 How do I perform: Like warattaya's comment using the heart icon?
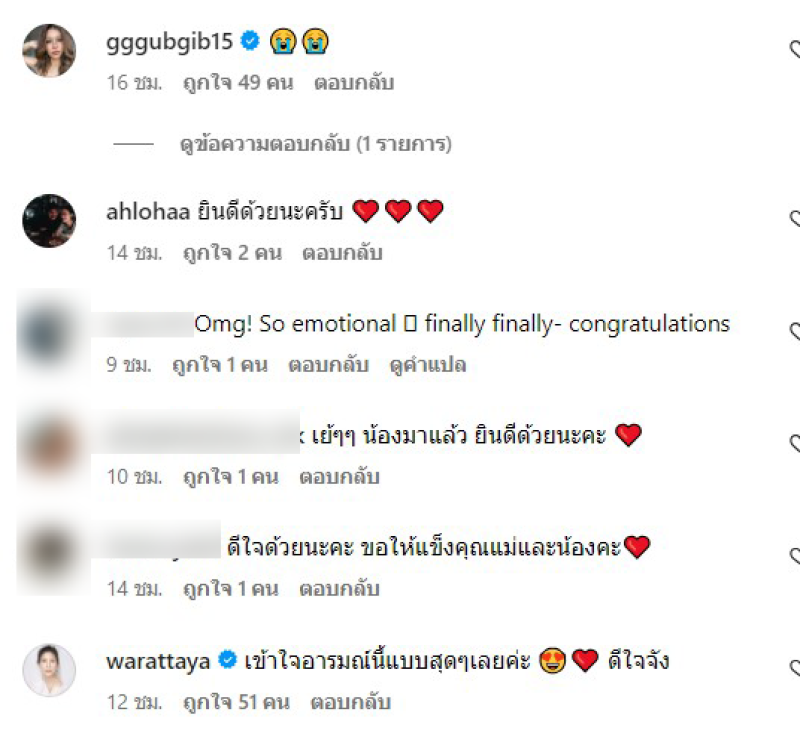[x=795, y=668]
